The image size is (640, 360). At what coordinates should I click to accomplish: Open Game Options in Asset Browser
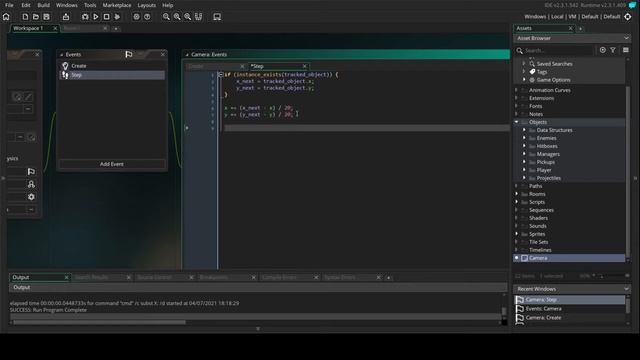pyautogui.click(x=553, y=80)
